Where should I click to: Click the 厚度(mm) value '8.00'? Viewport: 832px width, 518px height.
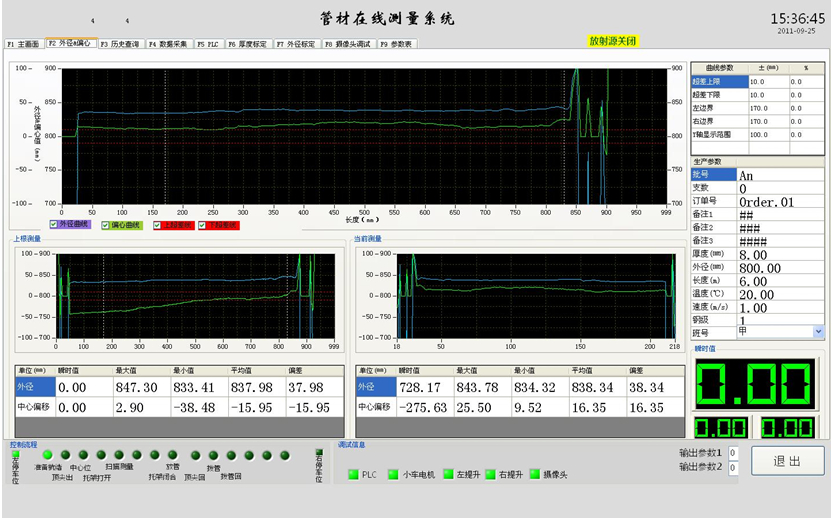(781, 255)
